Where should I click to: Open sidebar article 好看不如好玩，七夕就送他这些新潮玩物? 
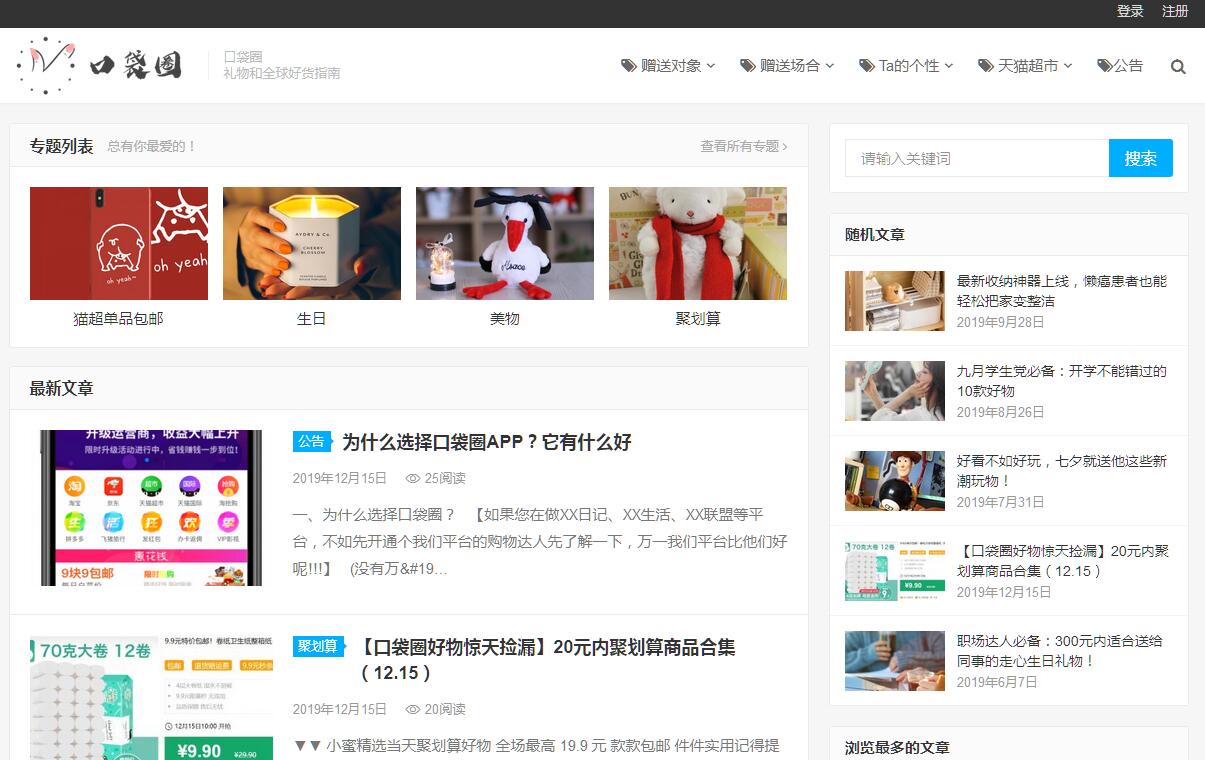tap(1061, 471)
